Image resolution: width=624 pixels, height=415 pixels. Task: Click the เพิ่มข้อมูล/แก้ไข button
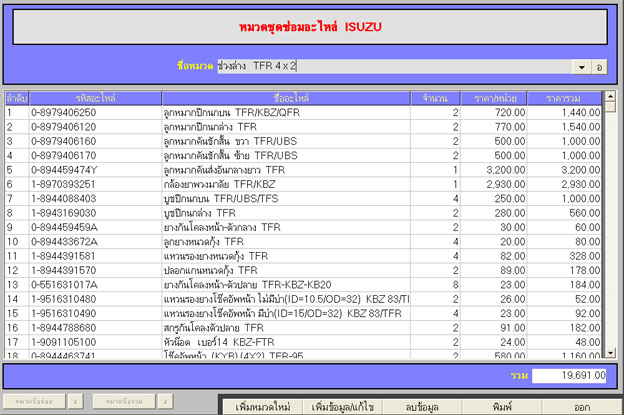(x=342, y=407)
